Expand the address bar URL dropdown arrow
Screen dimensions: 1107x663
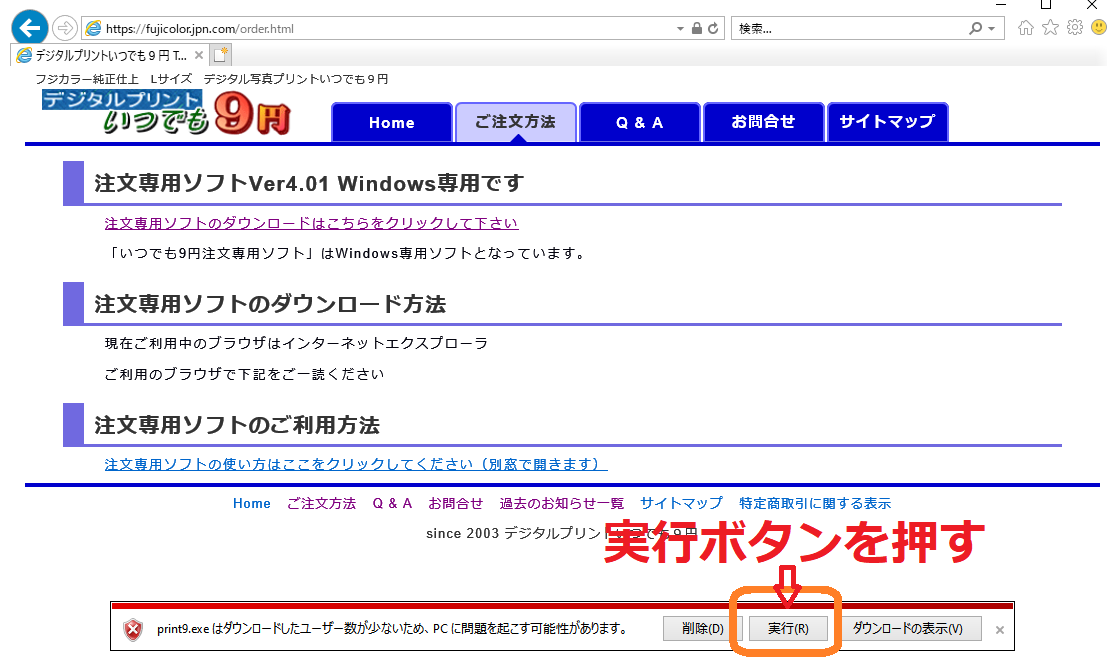tap(681, 29)
